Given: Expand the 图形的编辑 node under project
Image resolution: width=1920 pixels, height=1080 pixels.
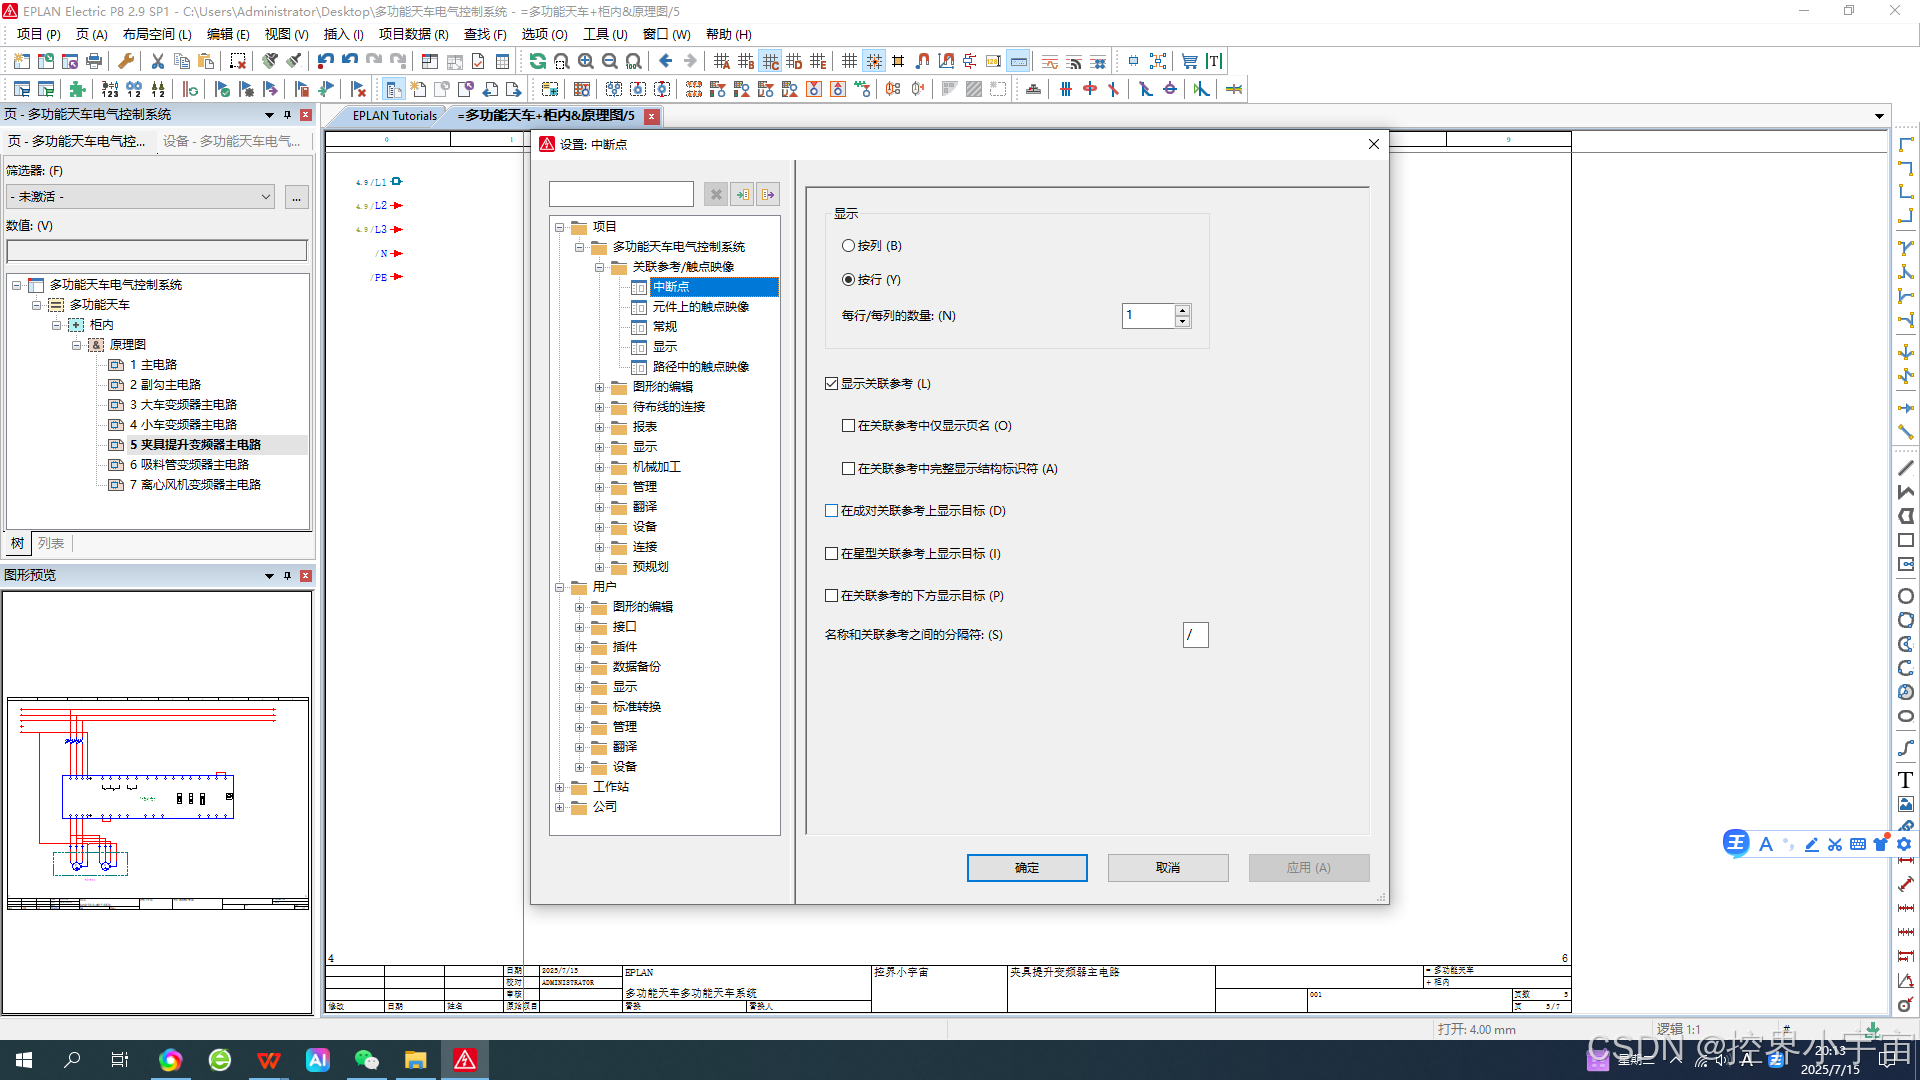Looking at the screenshot, I should (599, 387).
